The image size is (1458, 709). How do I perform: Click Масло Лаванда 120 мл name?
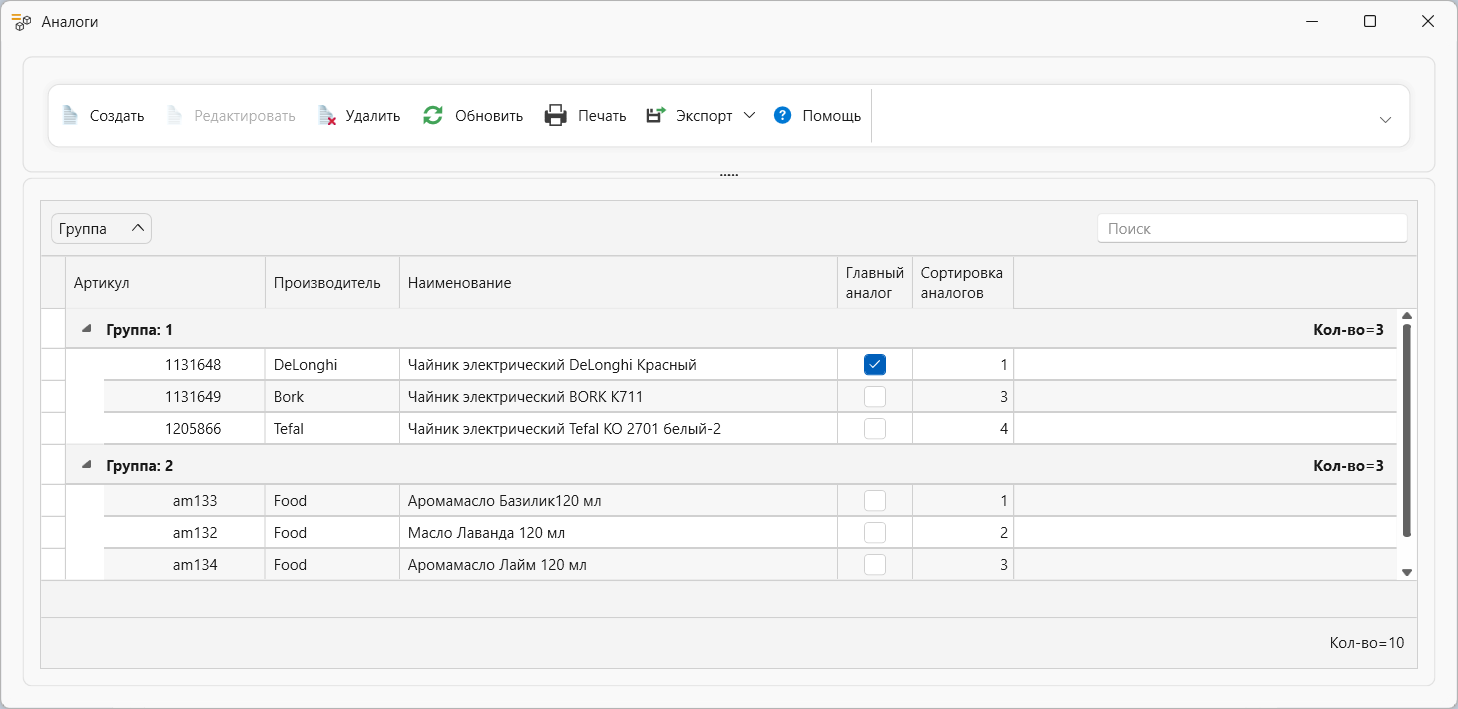tap(487, 533)
